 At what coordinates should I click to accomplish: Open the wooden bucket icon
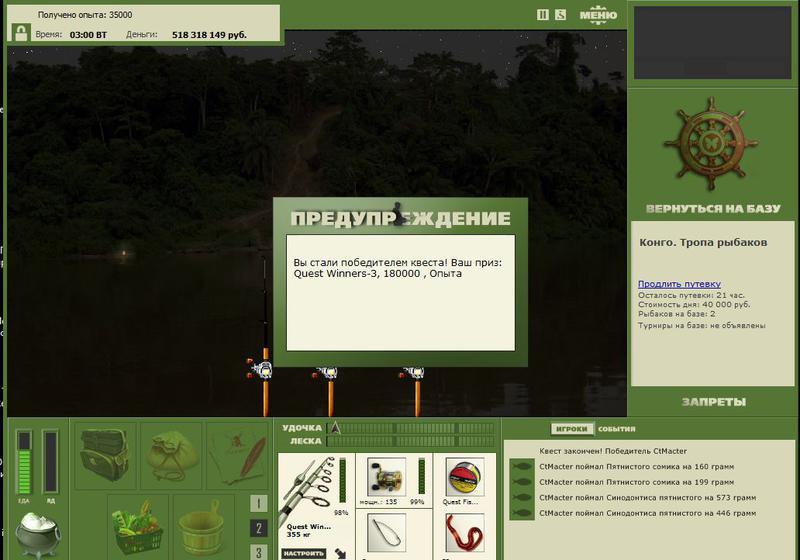coord(204,527)
